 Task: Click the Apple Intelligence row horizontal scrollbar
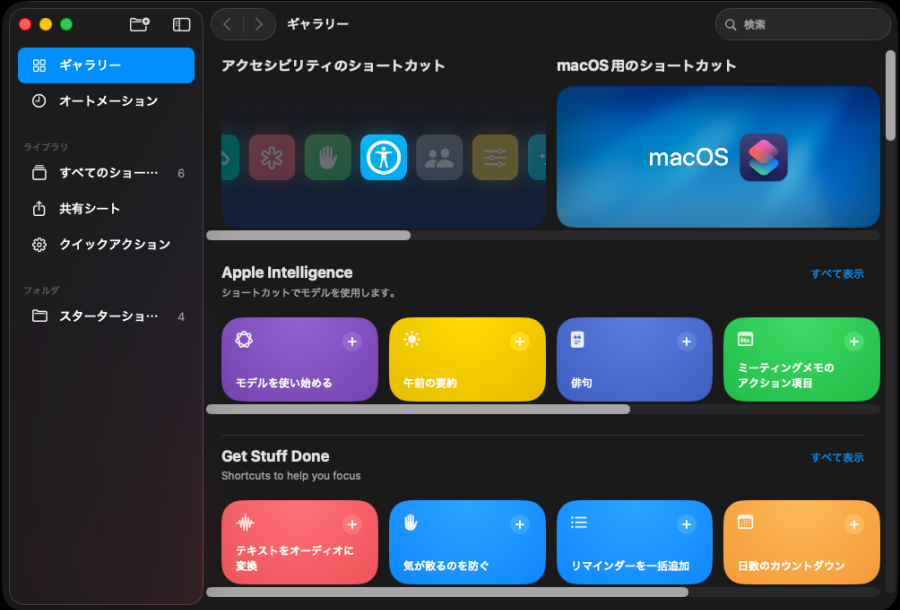[418, 409]
